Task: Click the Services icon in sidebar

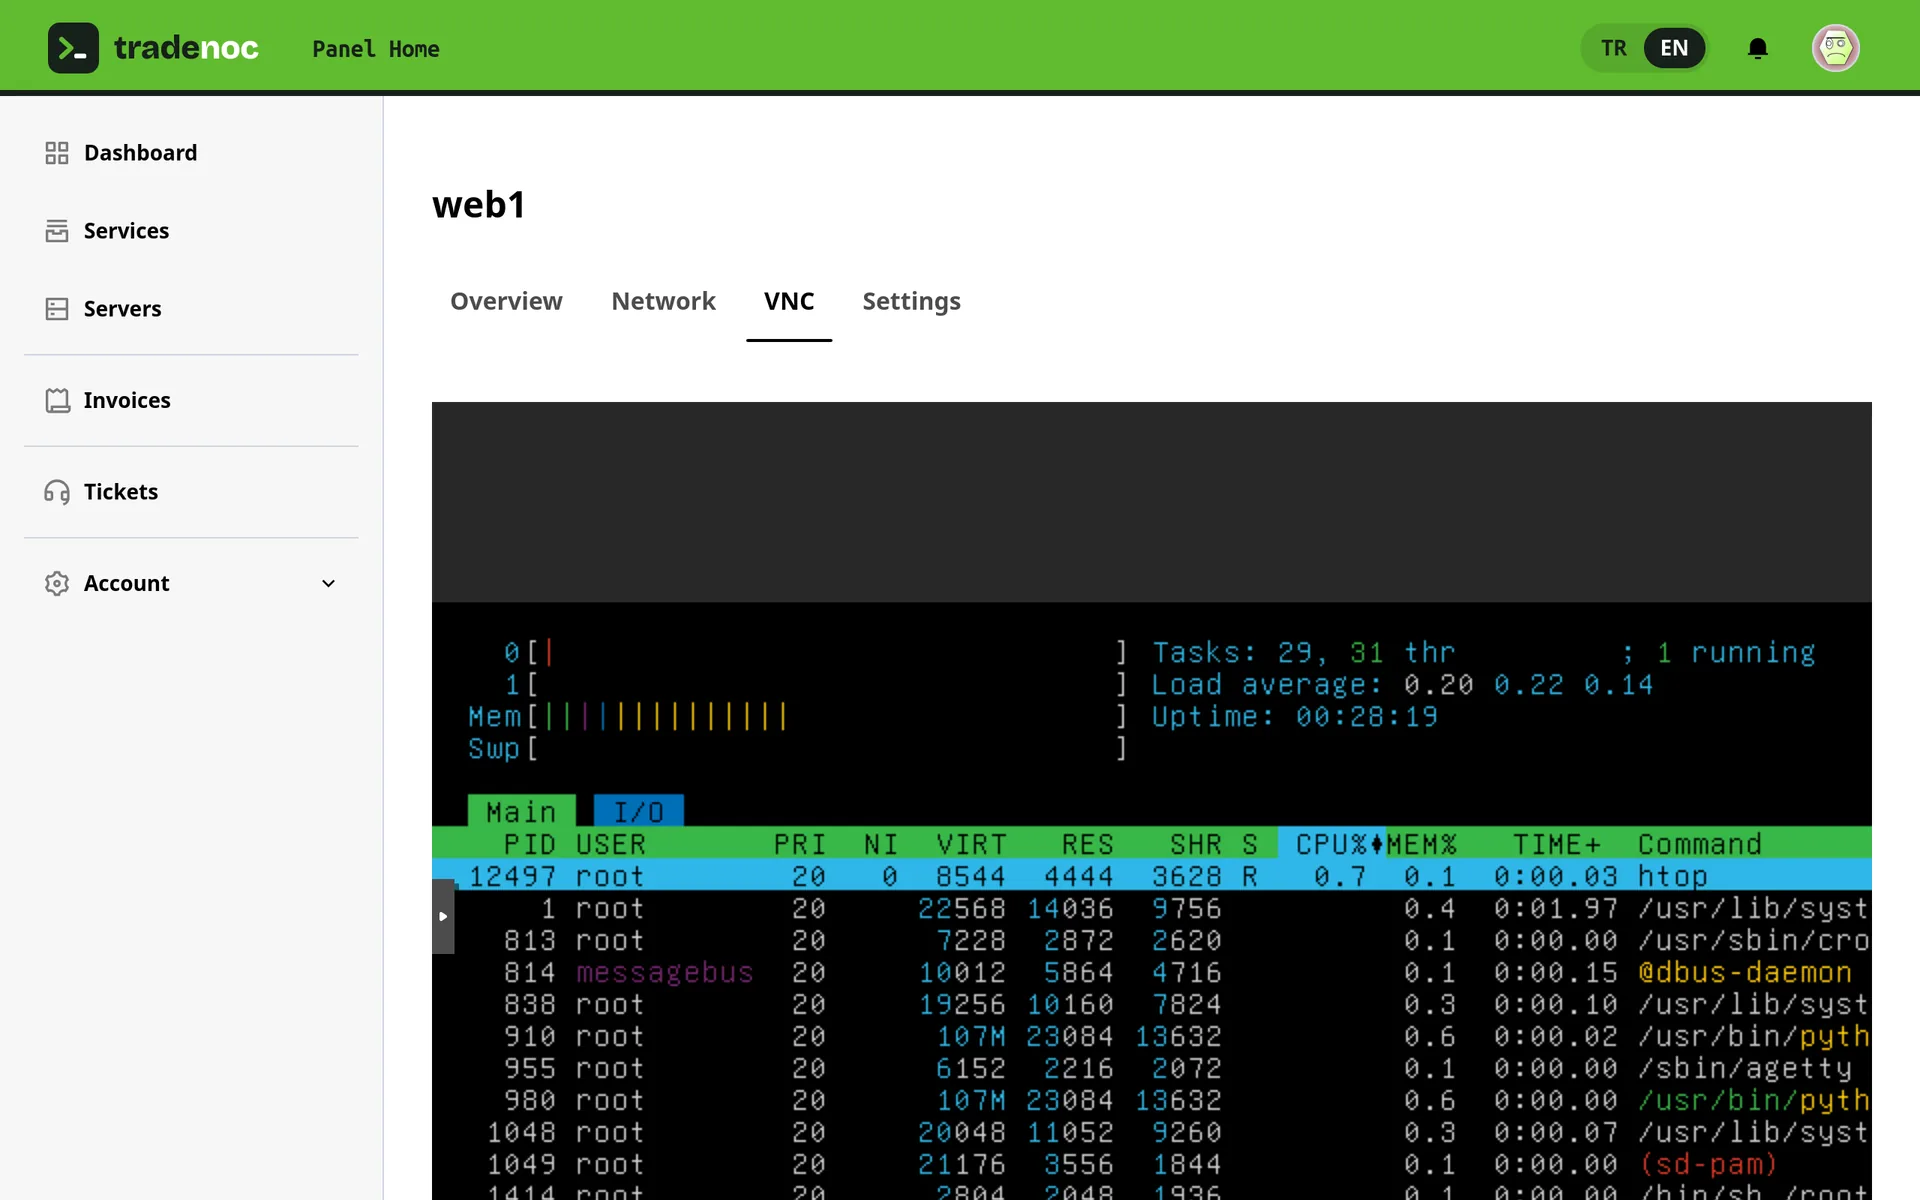Action: [x=57, y=231]
